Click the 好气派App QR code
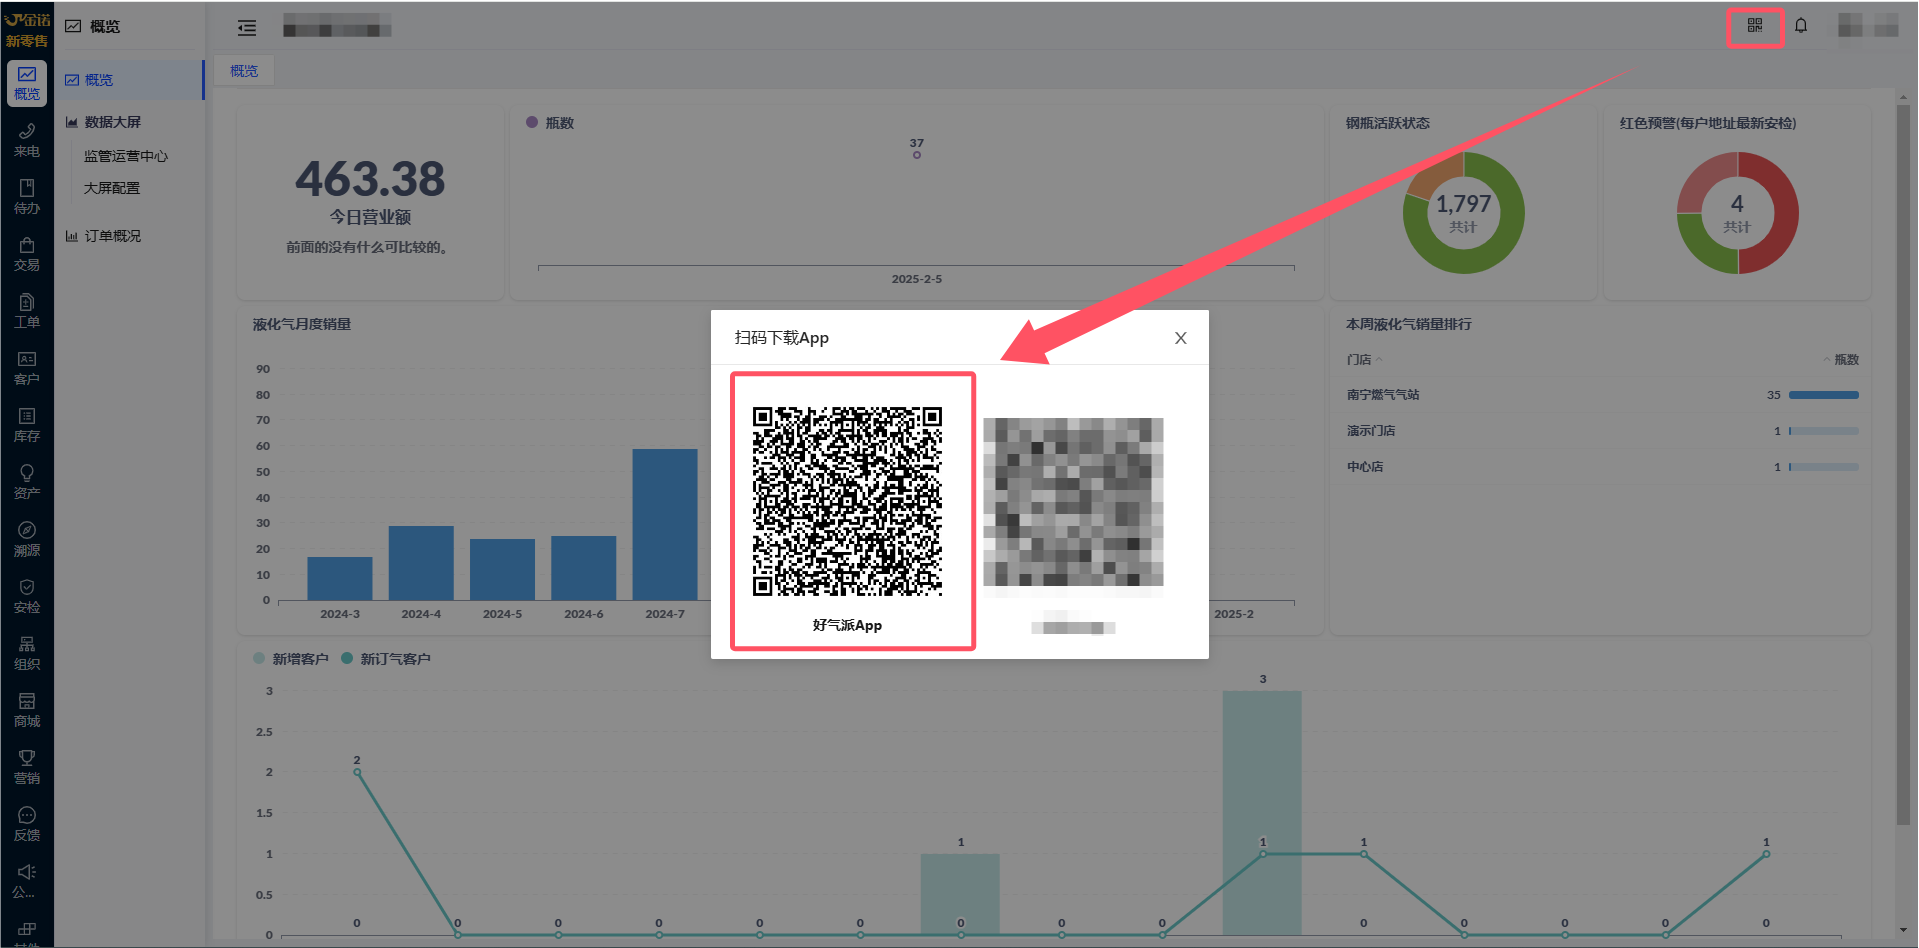Viewport: 1919px width, 948px height. pyautogui.click(x=847, y=501)
